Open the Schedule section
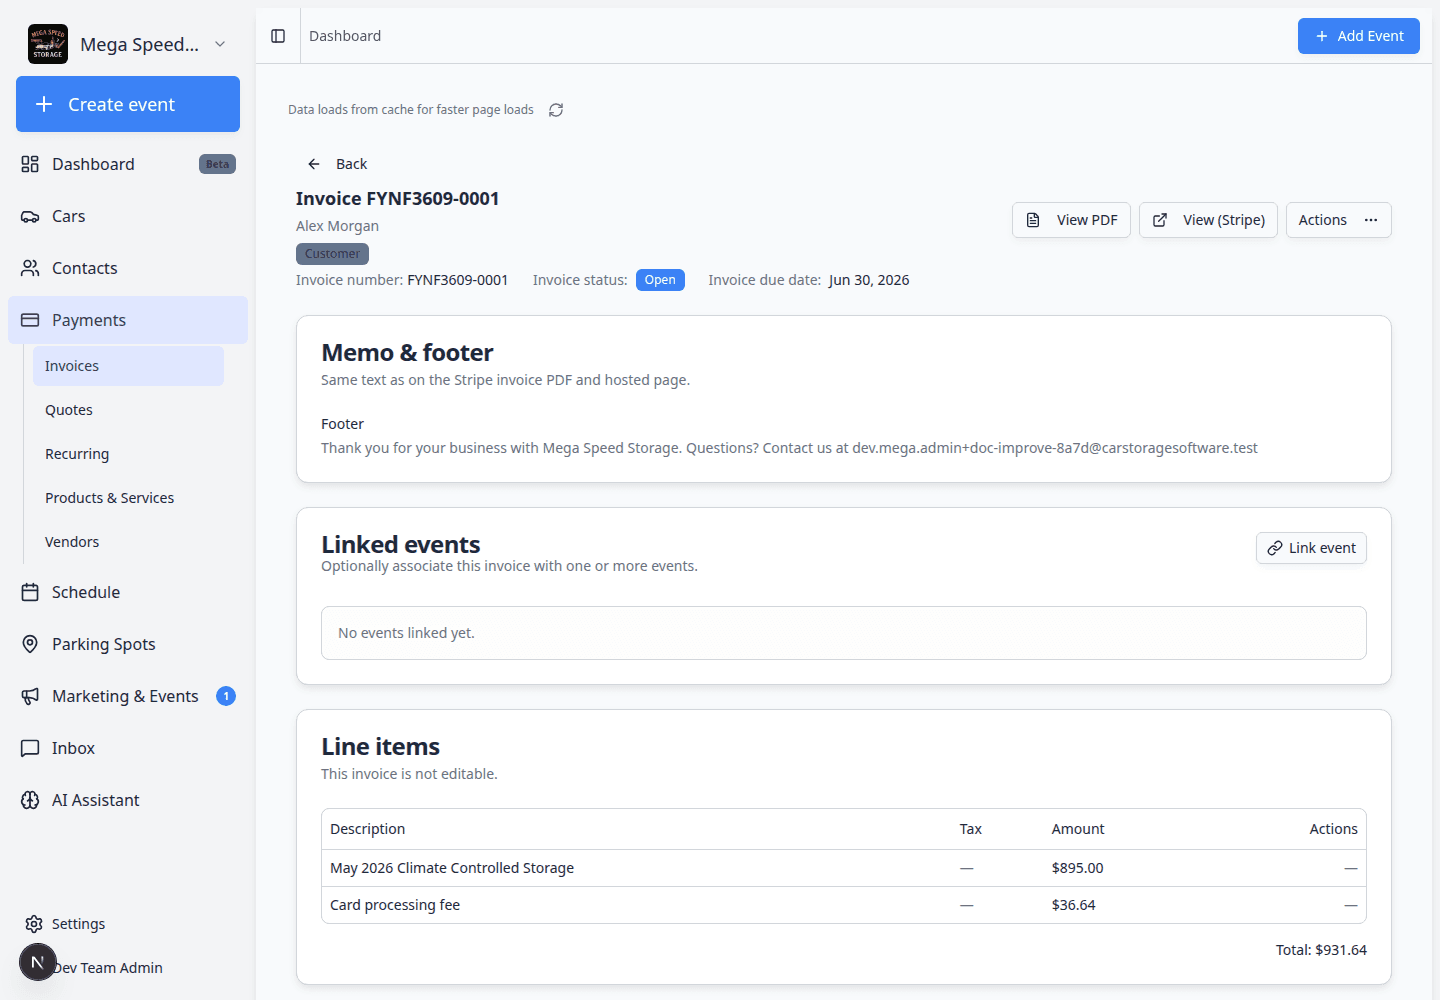1440x1000 pixels. pyautogui.click(x=128, y=592)
